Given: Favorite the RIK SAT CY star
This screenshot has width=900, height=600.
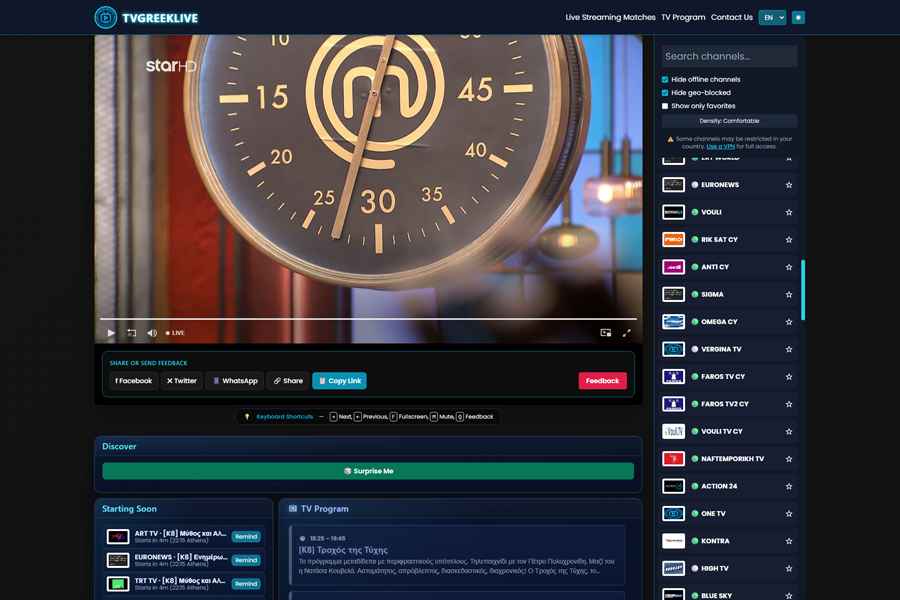Looking at the screenshot, I should (789, 240).
